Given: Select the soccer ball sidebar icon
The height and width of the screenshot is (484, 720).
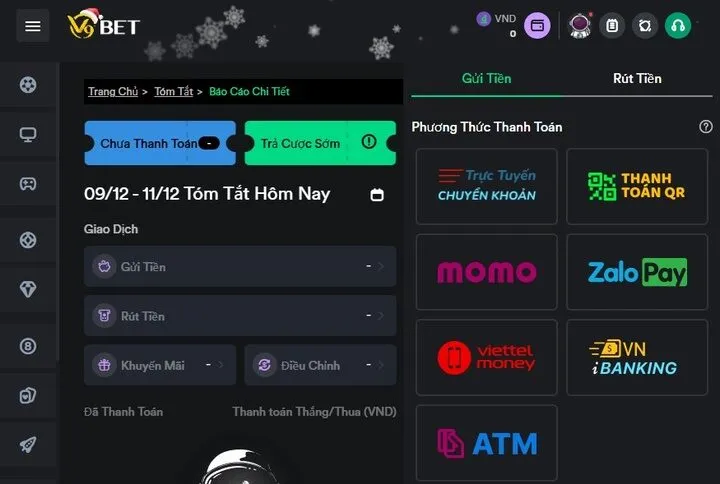Looking at the screenshot, I should click(28, 85).
